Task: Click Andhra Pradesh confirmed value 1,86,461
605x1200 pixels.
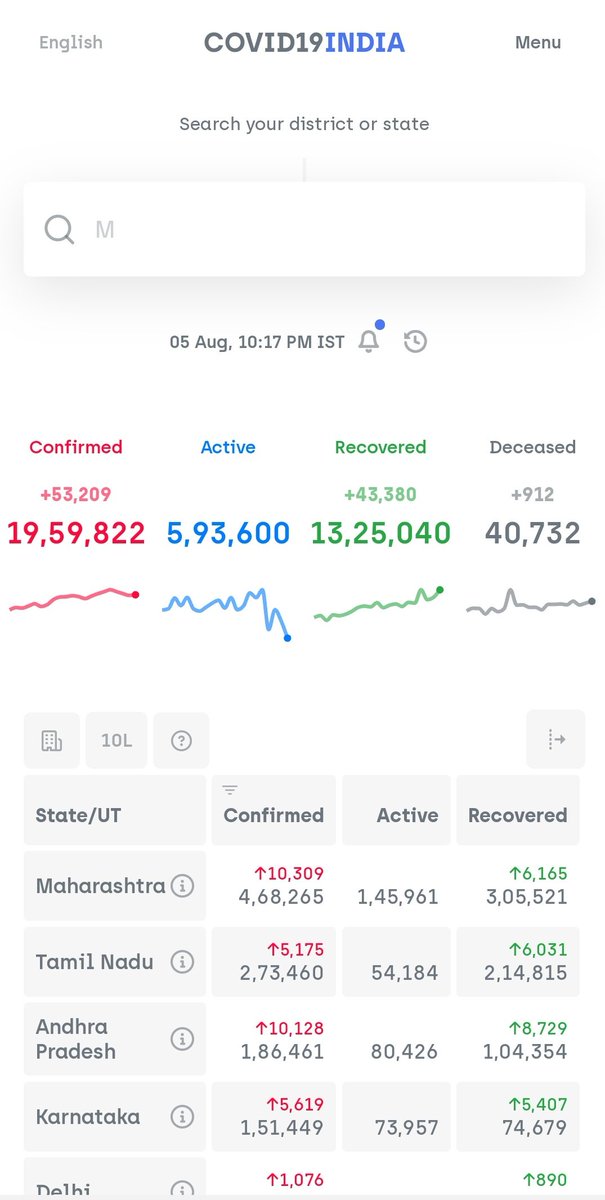Action: (x=282, y=1052)
